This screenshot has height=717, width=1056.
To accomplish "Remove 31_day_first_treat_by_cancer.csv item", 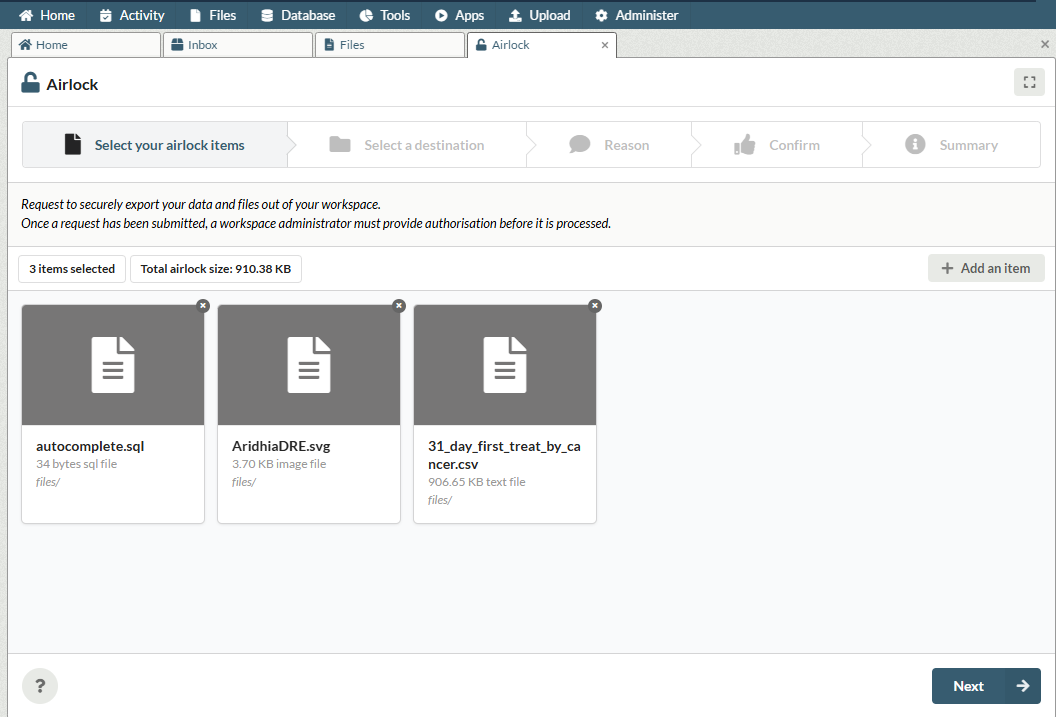I will click(x=595, y=306).
